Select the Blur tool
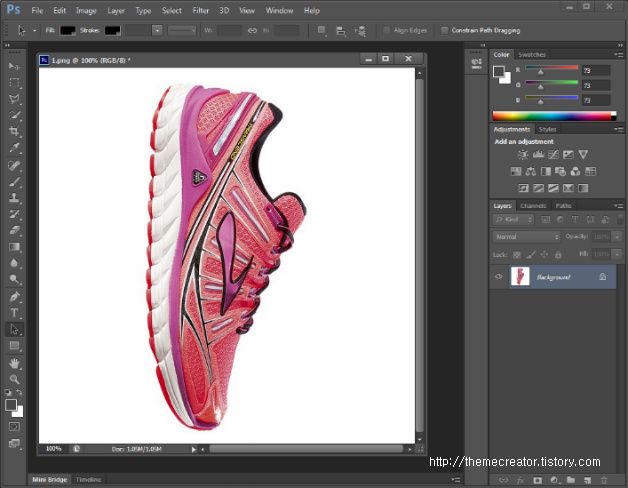This screenshot has width=628, height=488. pyautogui.click(x=14, y=263)
